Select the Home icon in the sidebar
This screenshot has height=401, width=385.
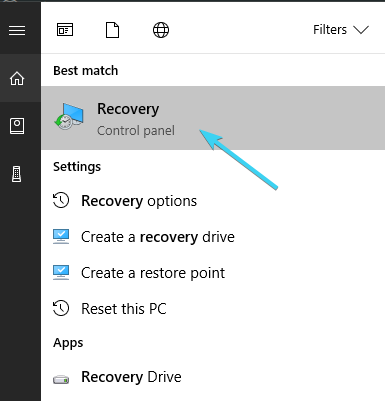coord(17,79)
